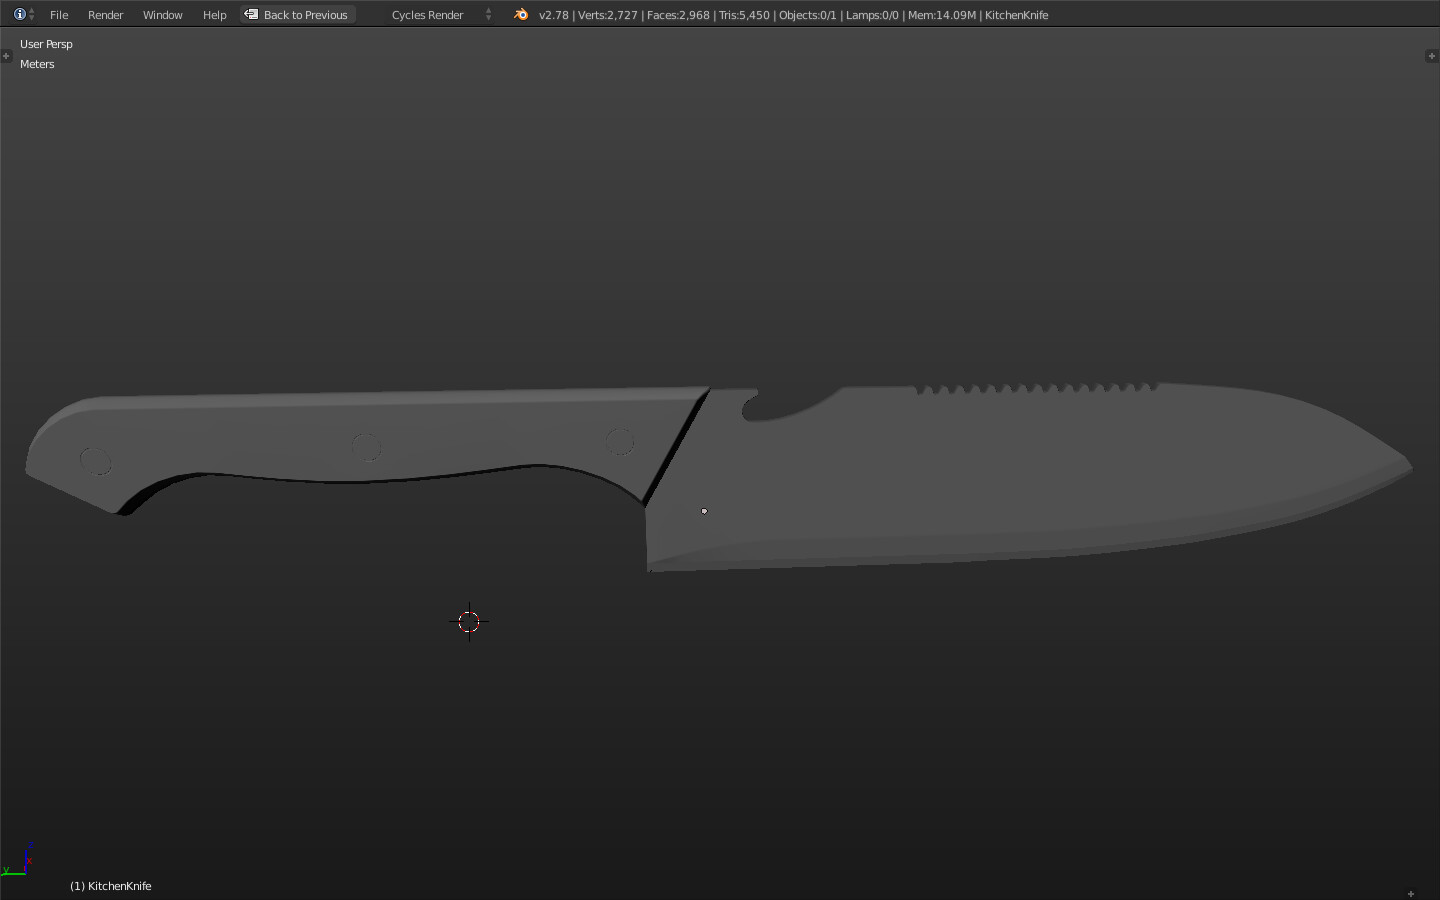Click the KitchenKnife origin point dot
The image size is (1440, 900).
pos(704,511)
